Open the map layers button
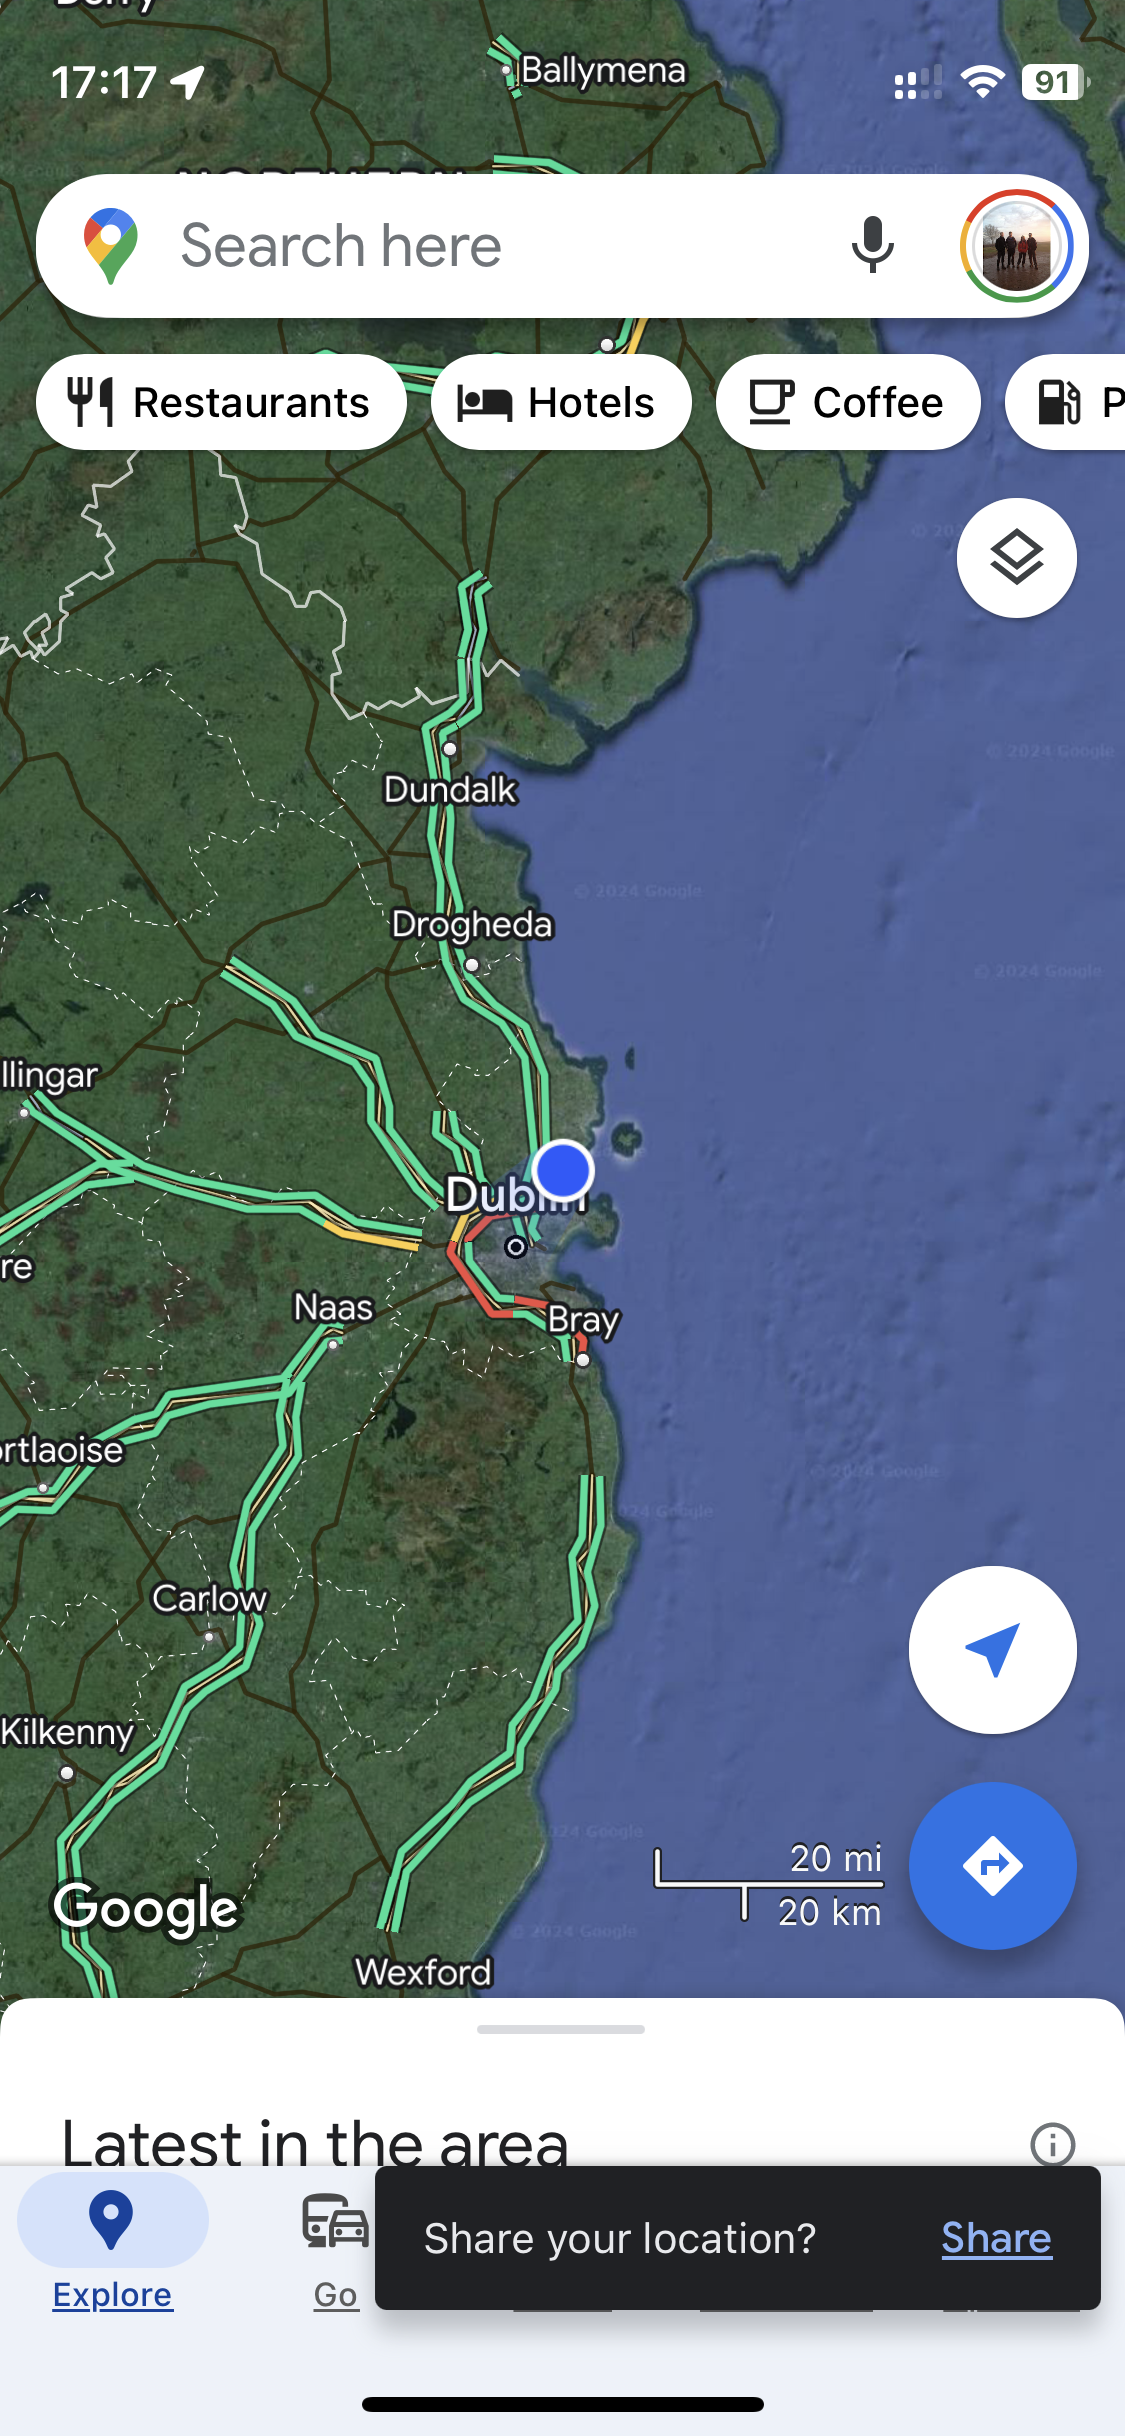Viewport: 1125px width, 2436px height. (1016, 558)
